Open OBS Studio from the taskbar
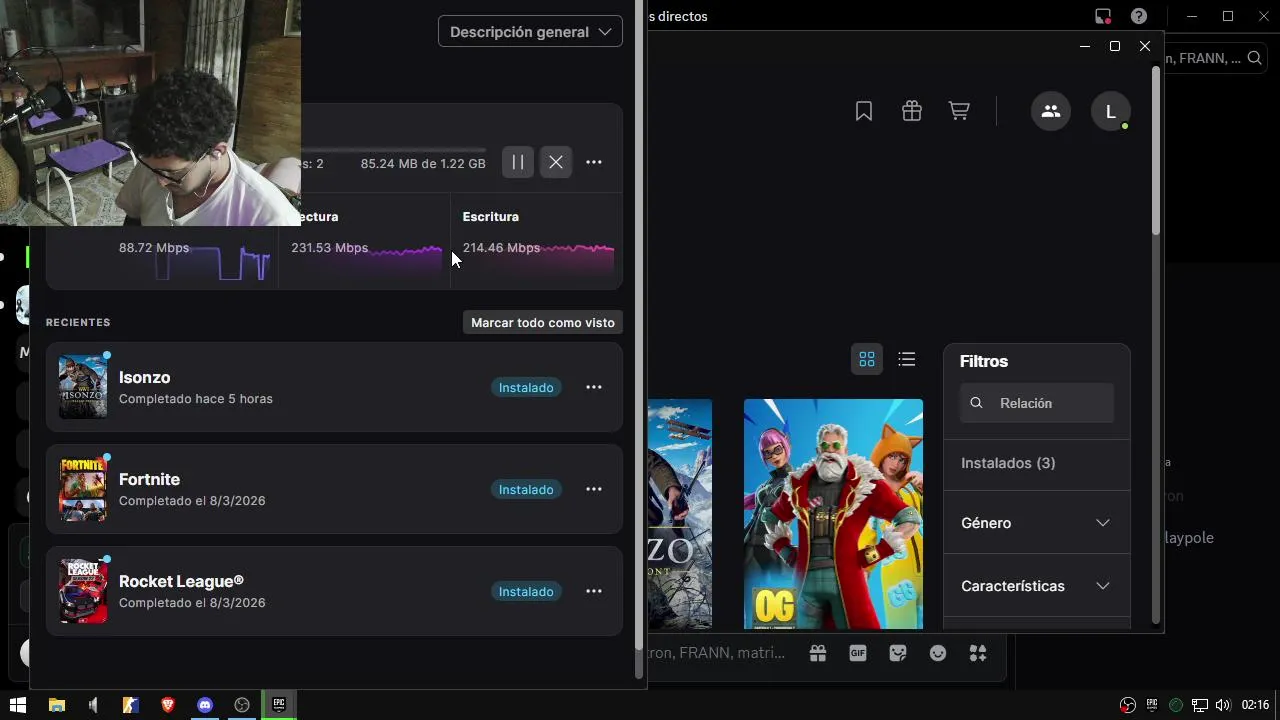The image size is (1280, 720). 242,705
